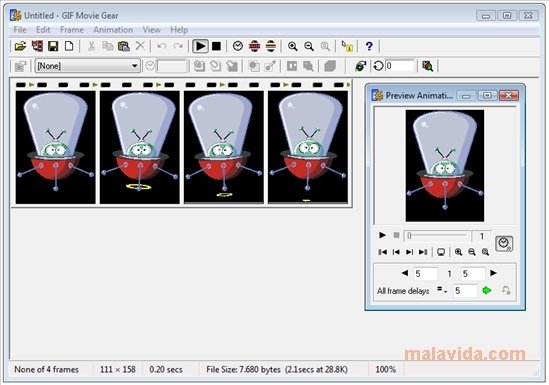Jump to last frame in Preview window

pos(423,252)
